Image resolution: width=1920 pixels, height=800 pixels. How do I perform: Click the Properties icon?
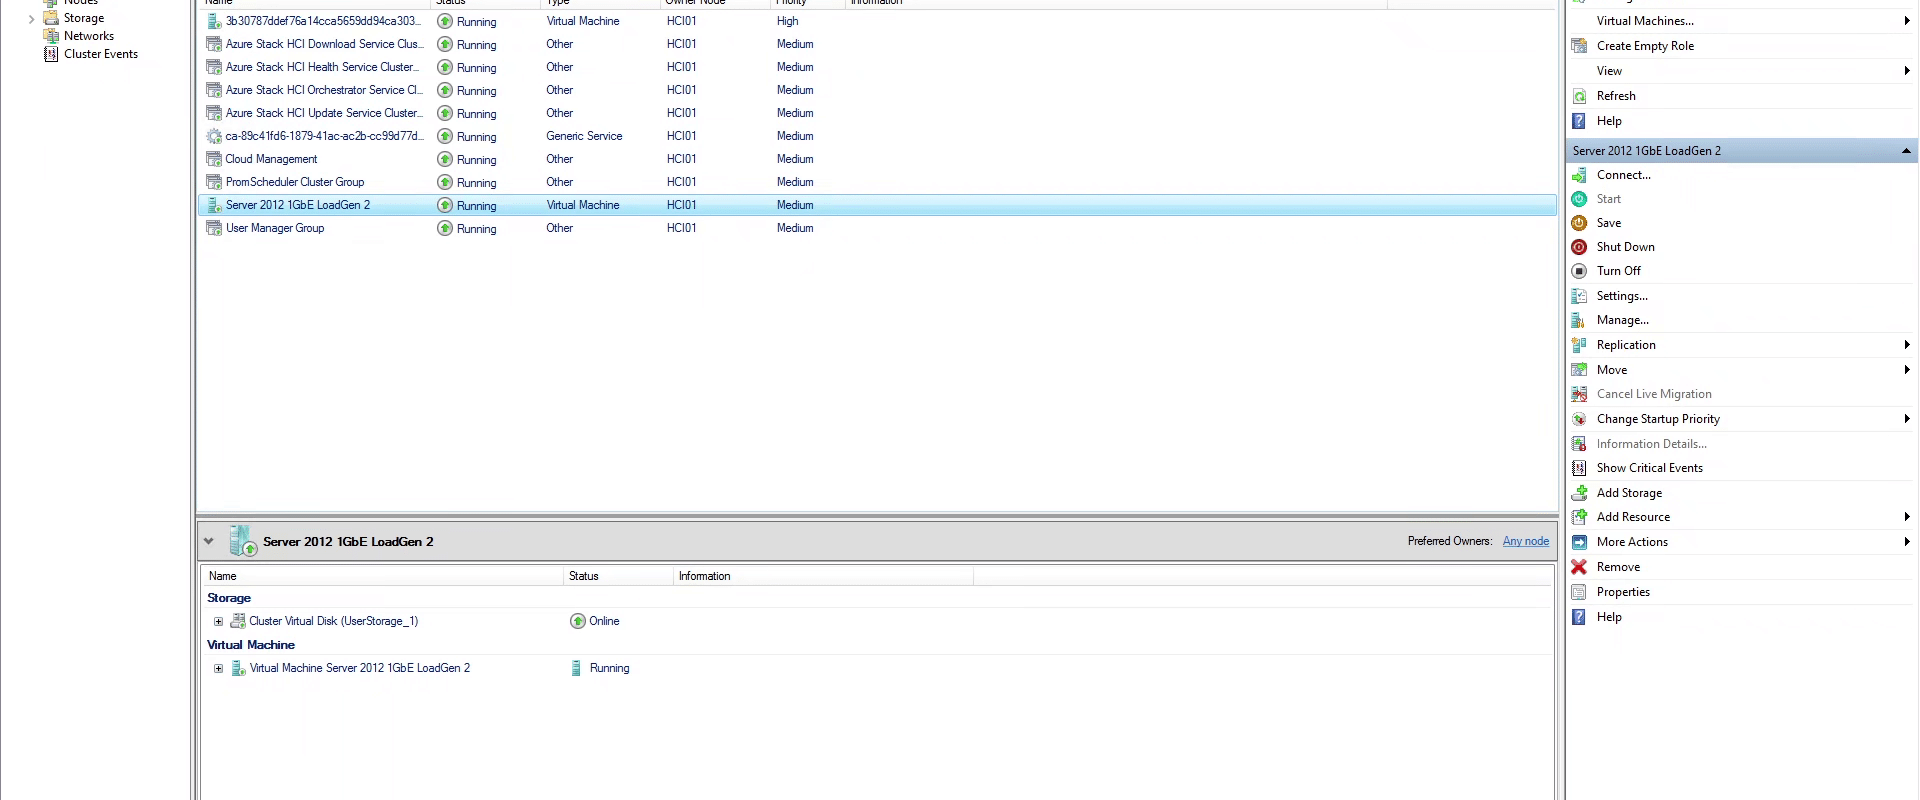1579,592
